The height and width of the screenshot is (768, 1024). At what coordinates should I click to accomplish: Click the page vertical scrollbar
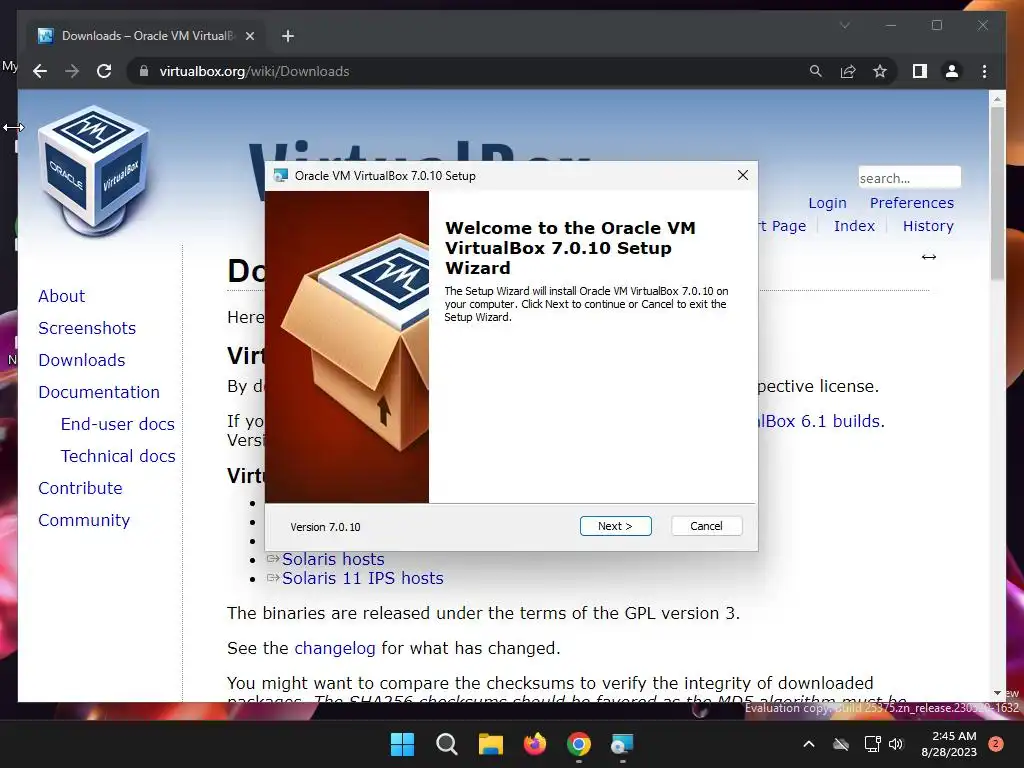tap(997, 193)
